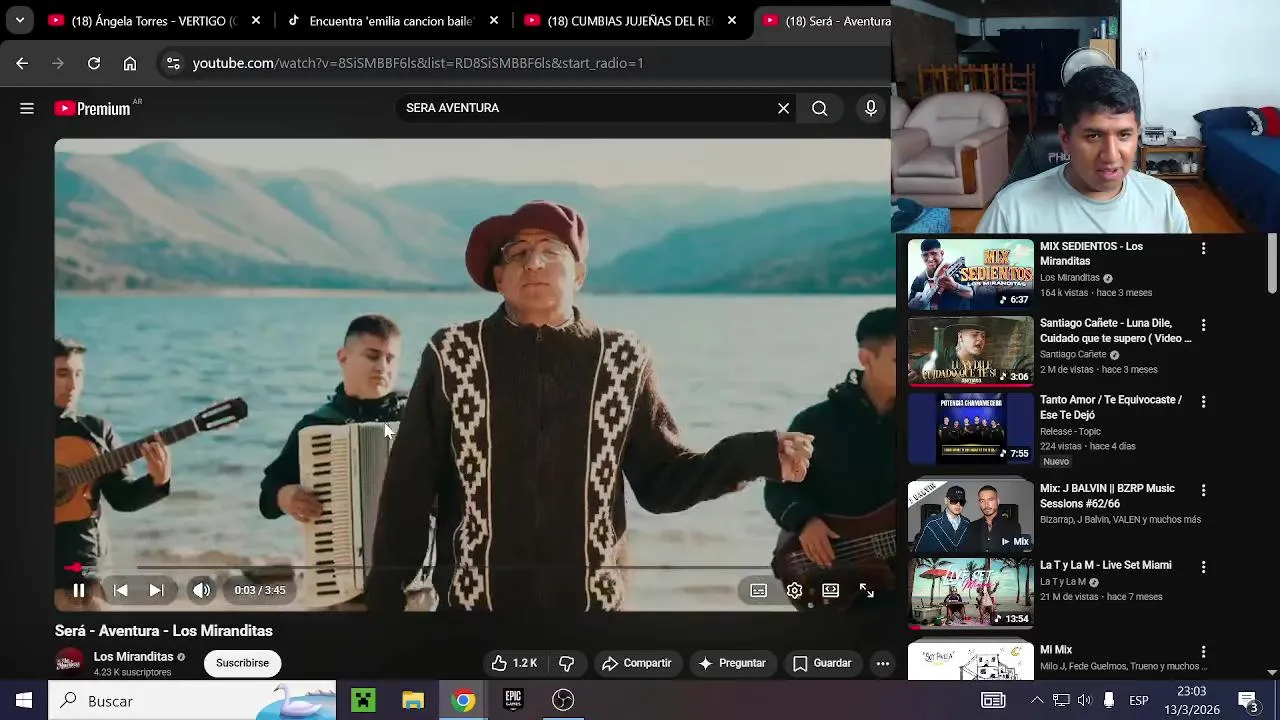
Task: Open options menu for Santiago Cañete video
Action: [1203, 325]
